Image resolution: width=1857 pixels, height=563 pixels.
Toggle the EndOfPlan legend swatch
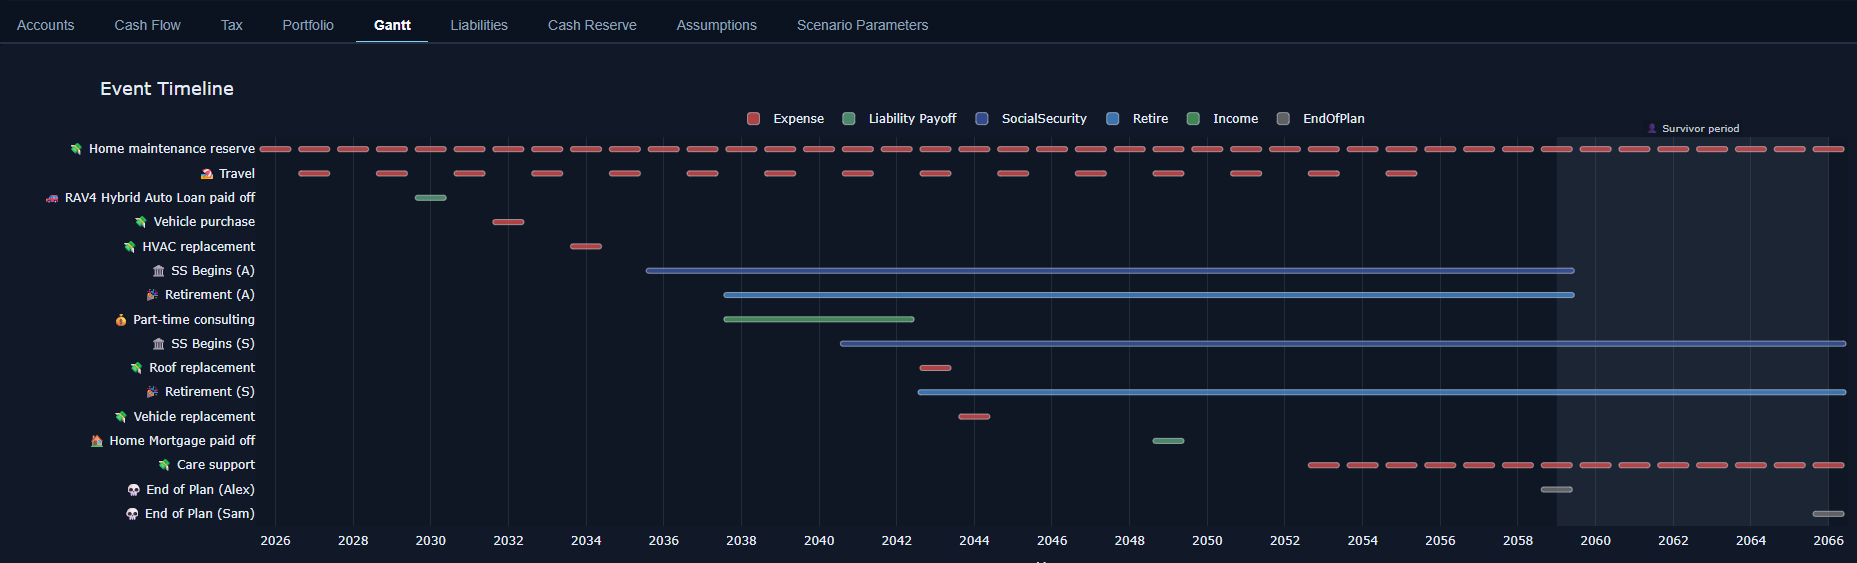click(1283, 119)
